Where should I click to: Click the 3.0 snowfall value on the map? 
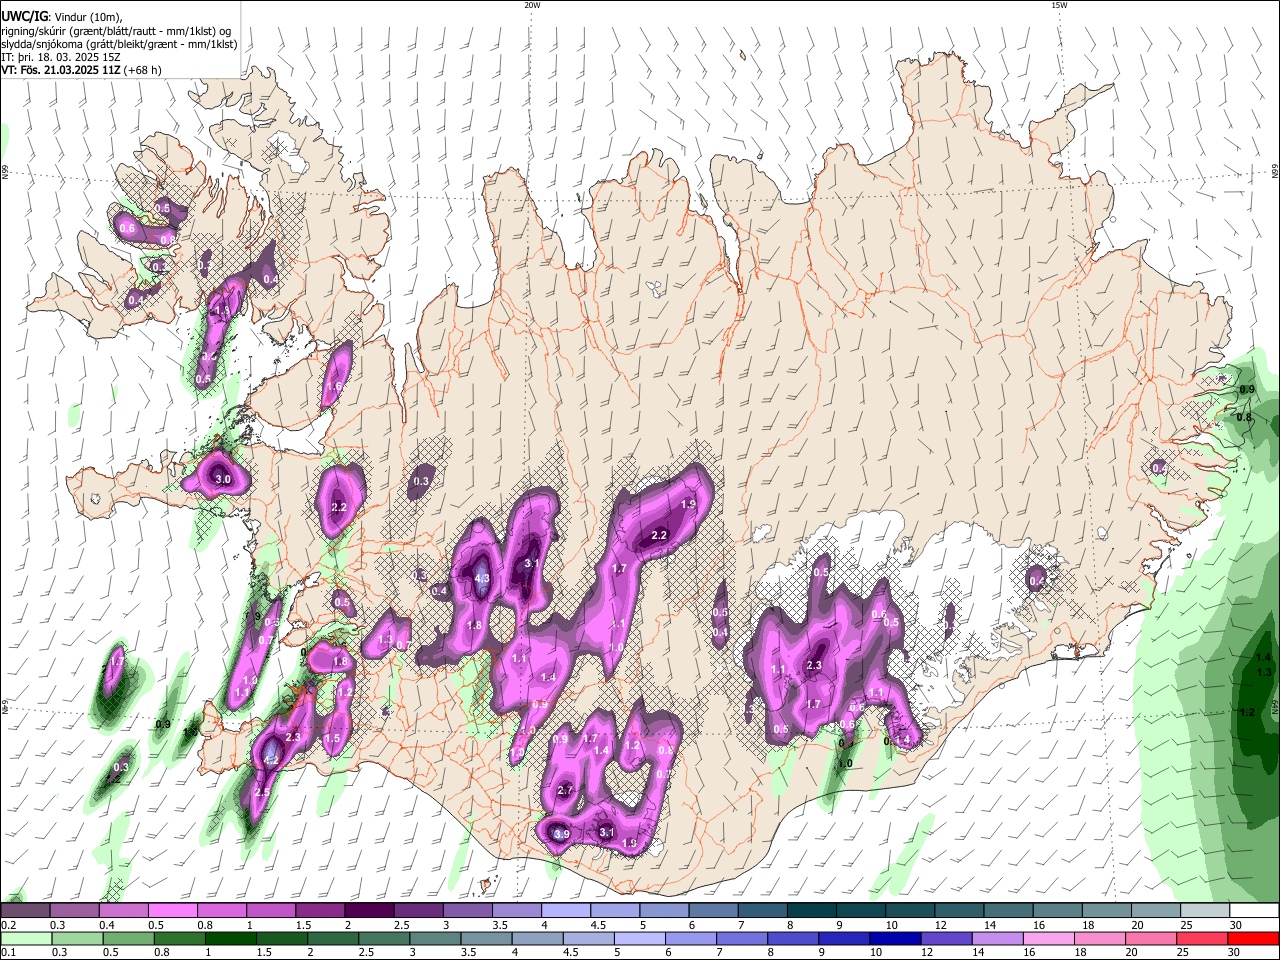[x=223, y=480]
